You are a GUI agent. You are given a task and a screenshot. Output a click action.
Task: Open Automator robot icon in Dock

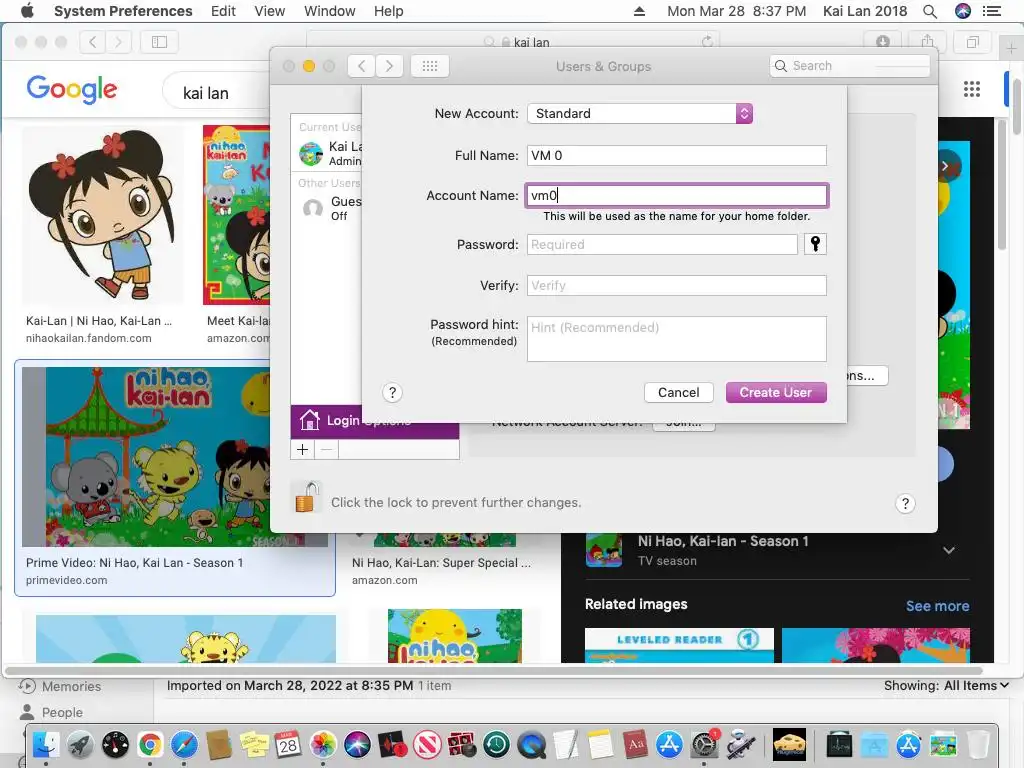pyautogui.click(x=739, y=744)
